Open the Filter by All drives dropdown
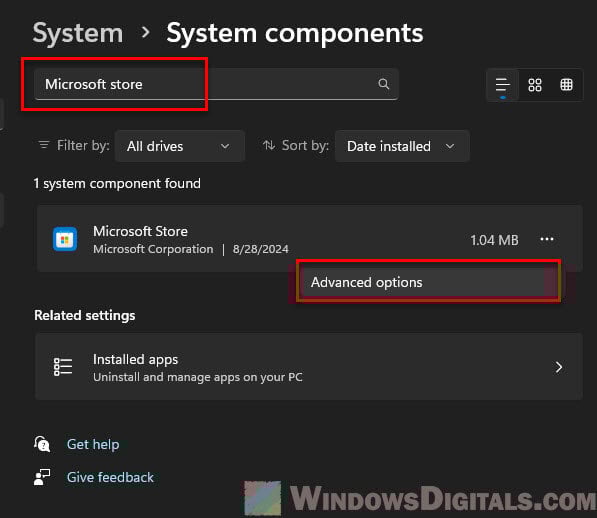 pyautogui.click(x=180, y=146)
